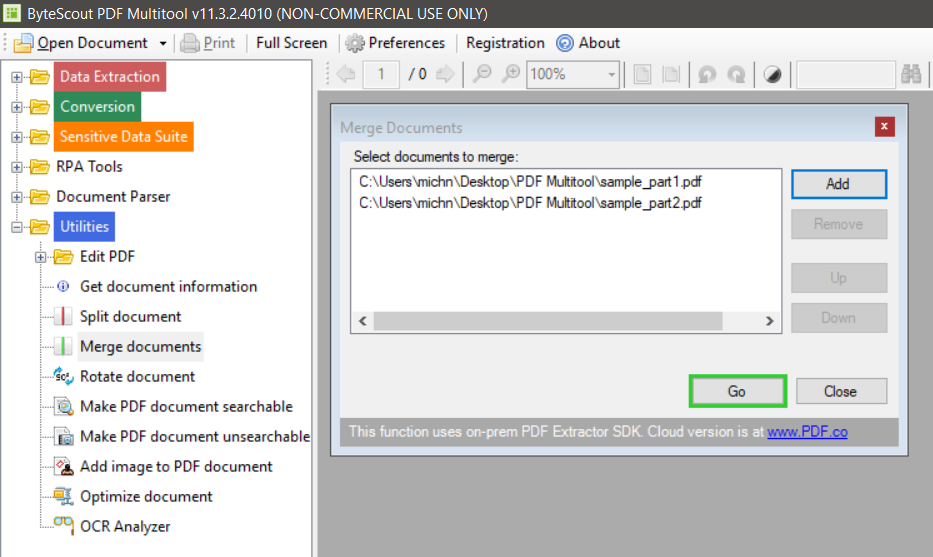Select sample_part1.pdf in the merge list

point(530,182)
